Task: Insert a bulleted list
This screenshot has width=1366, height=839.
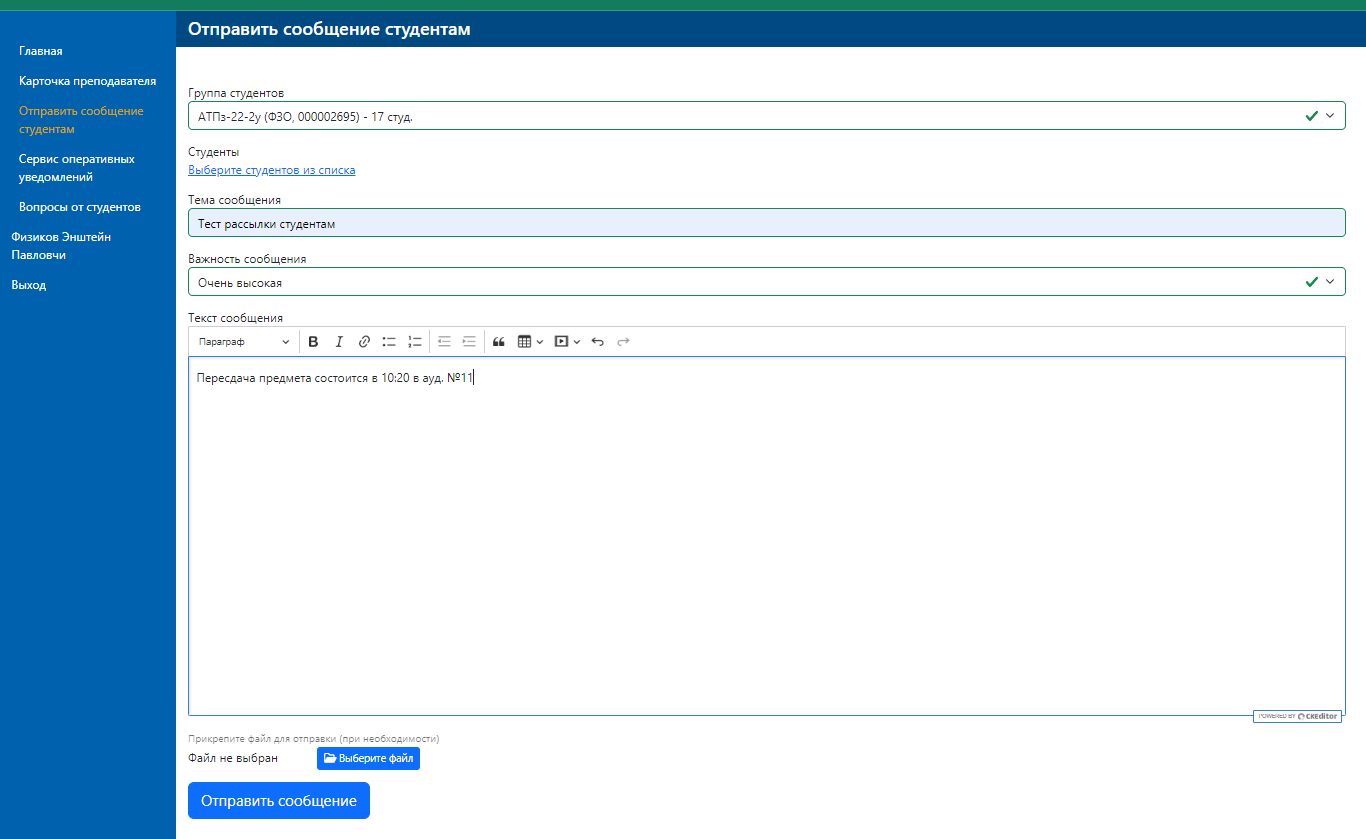Action: 390,342
